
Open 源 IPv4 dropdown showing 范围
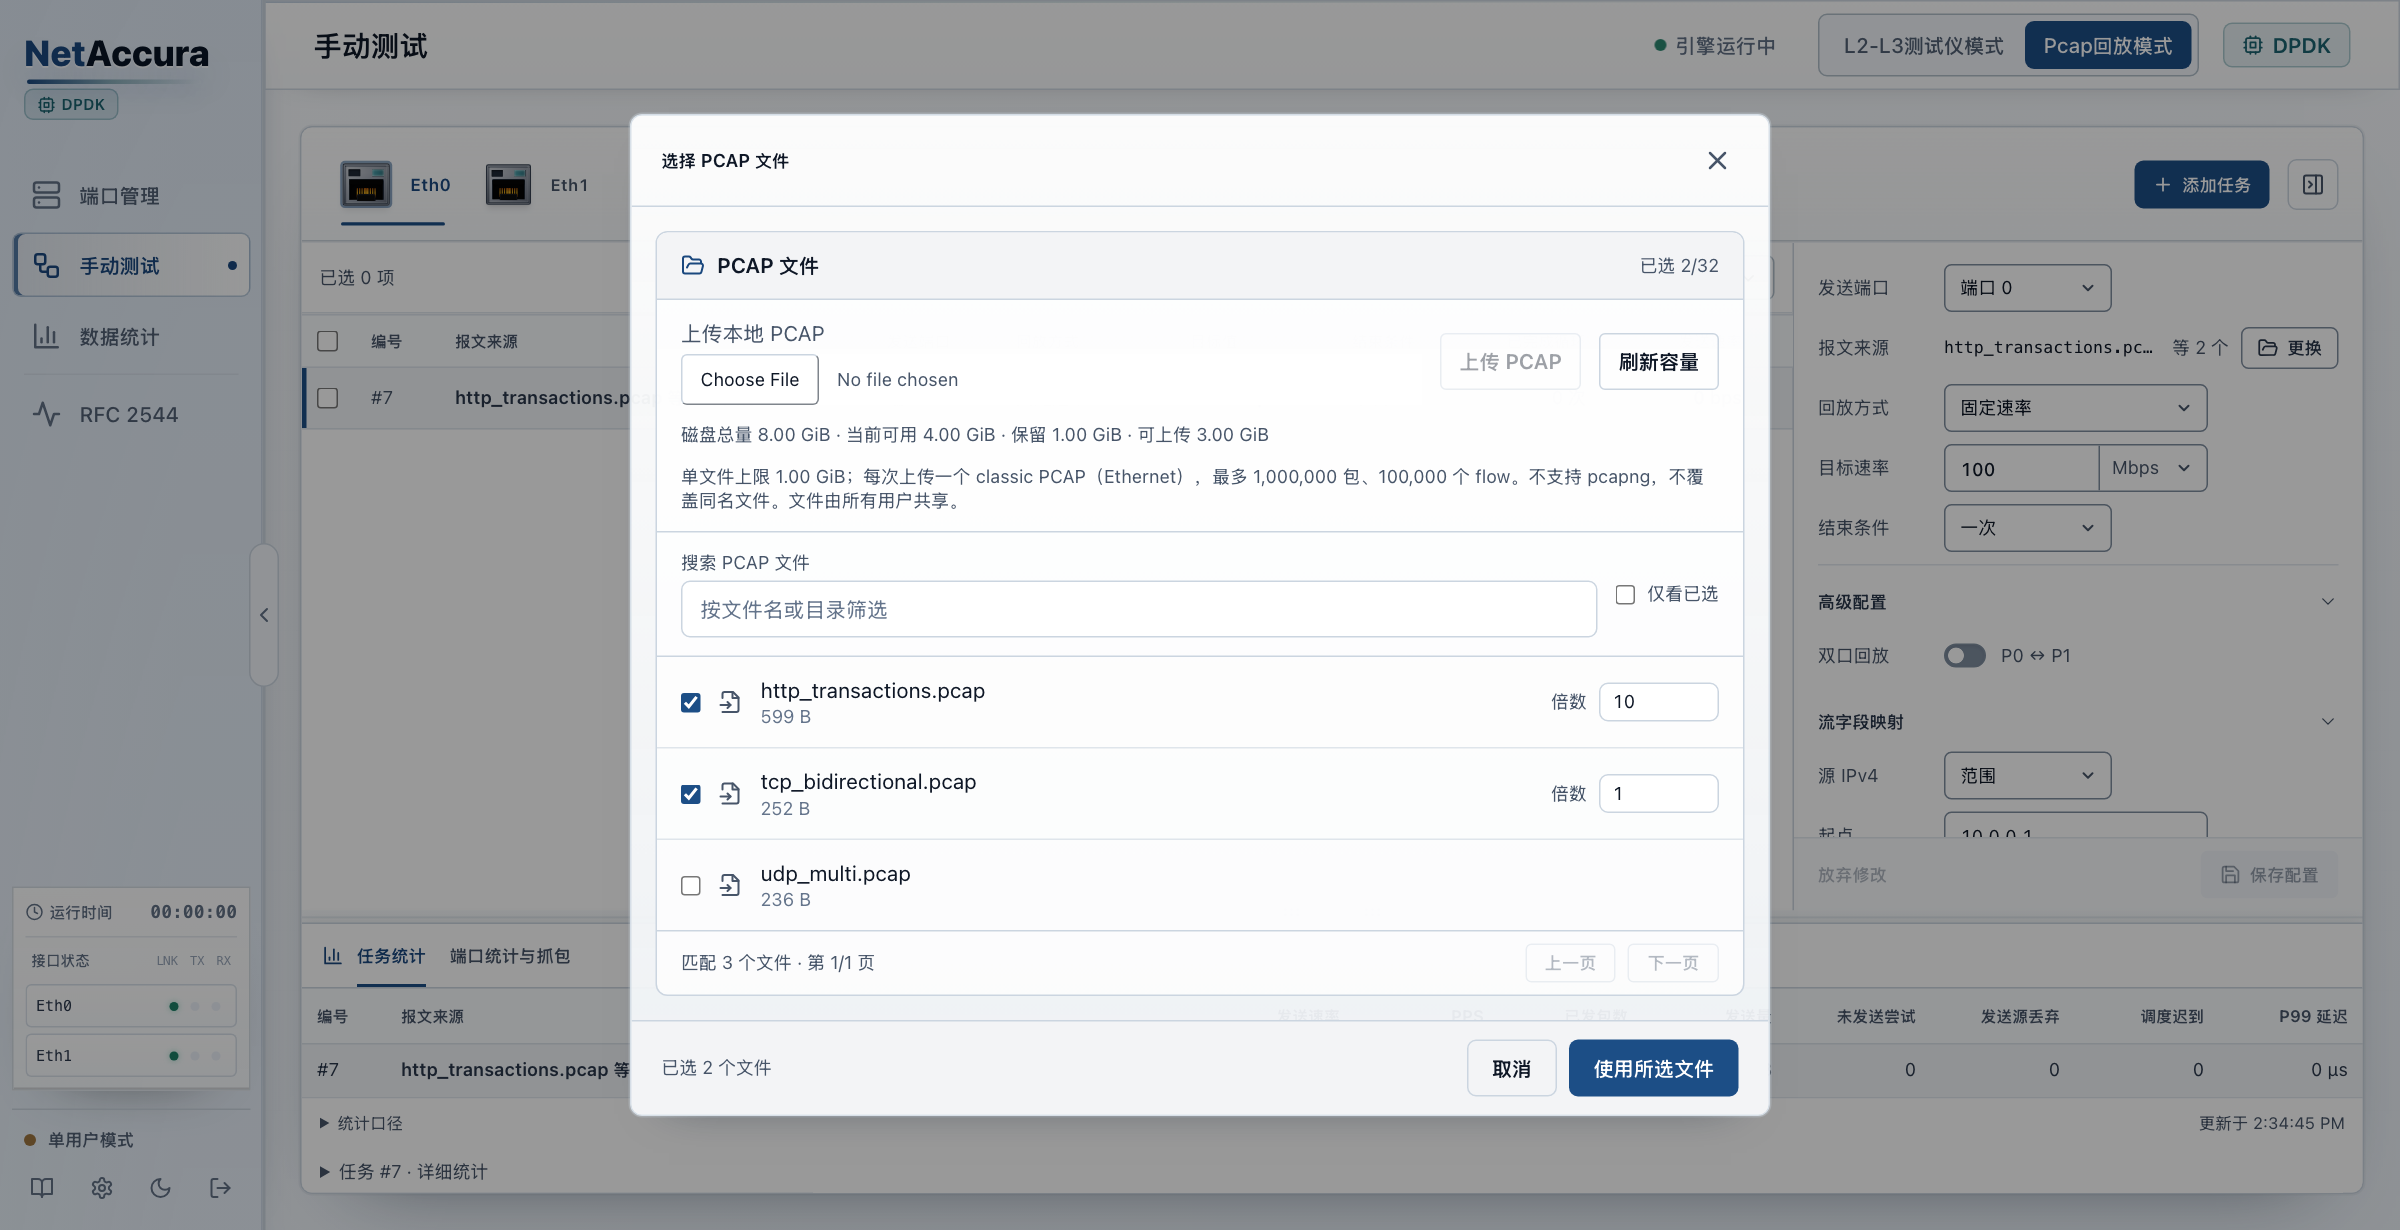2027,776
